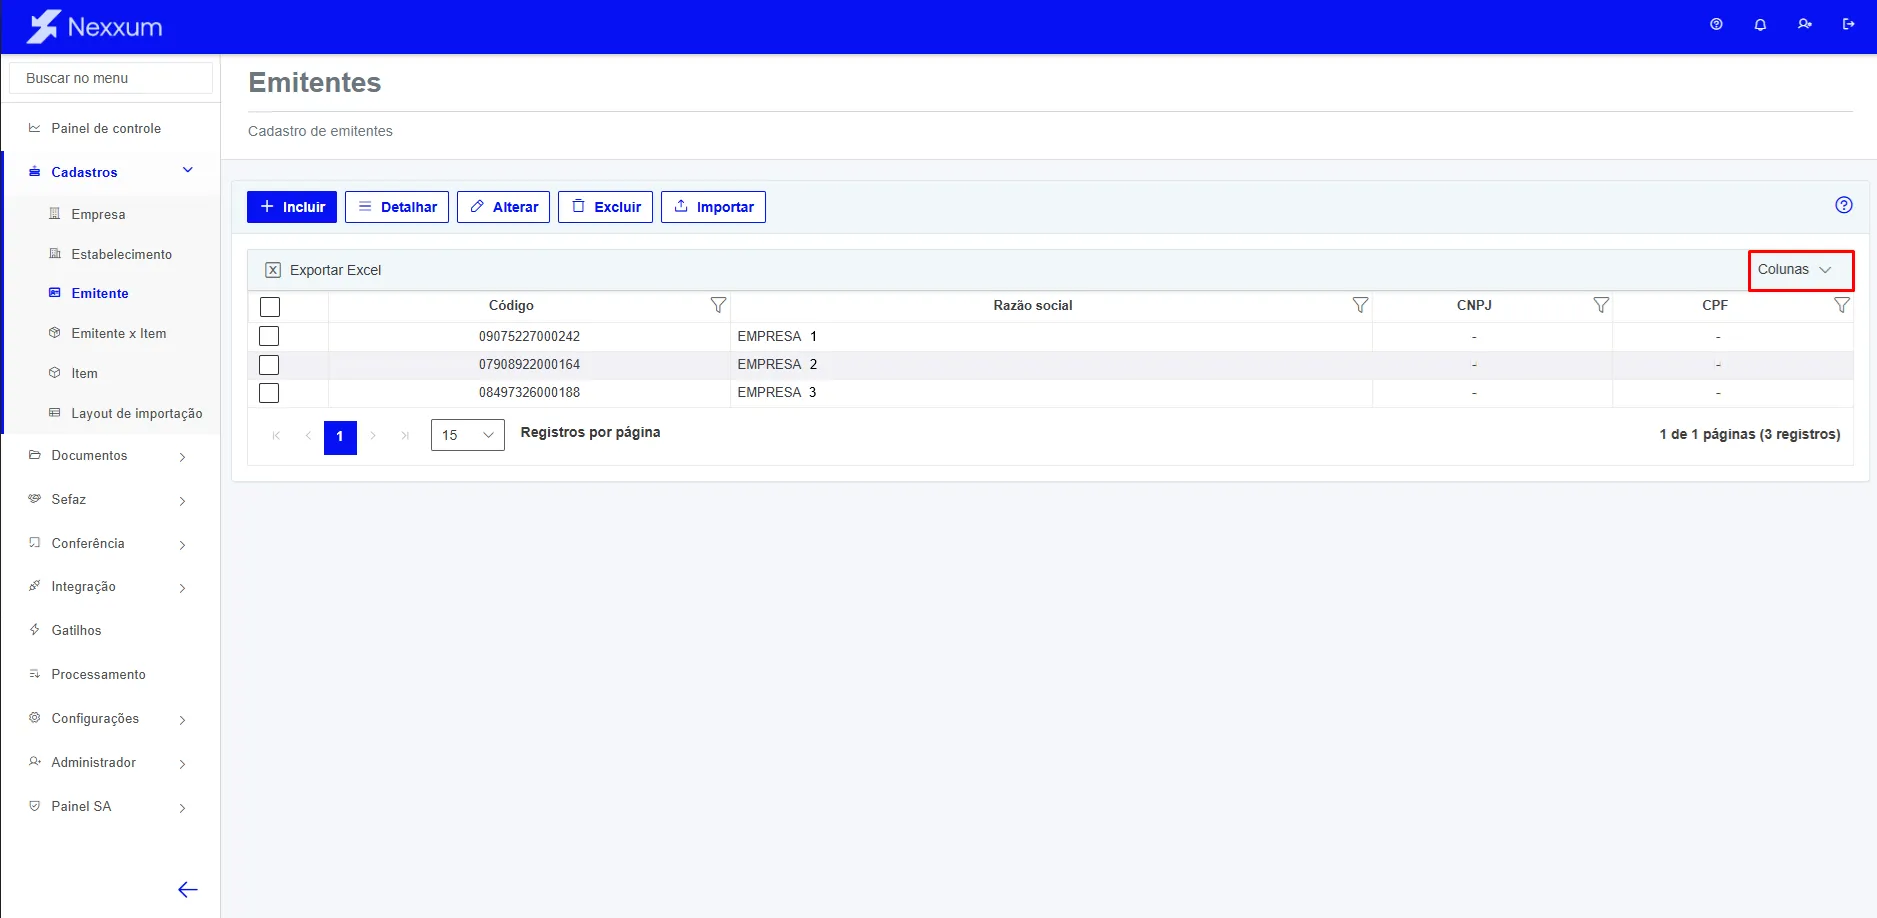Focus the Buscar no menu search field
The width and height of the screenshot is (1877, 918).
click(111, 78)
